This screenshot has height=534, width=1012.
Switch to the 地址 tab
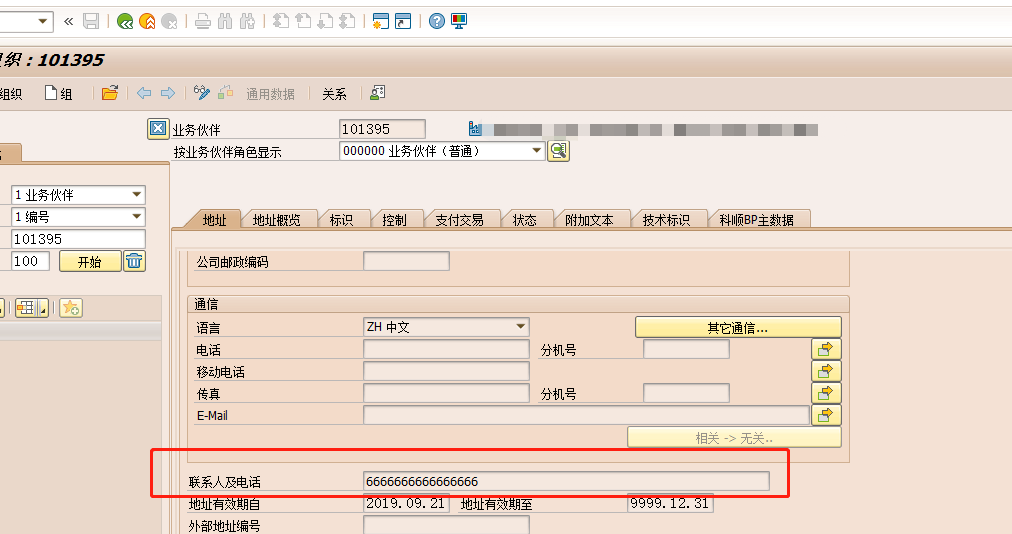pyautogui.click(x=214, y=220)
